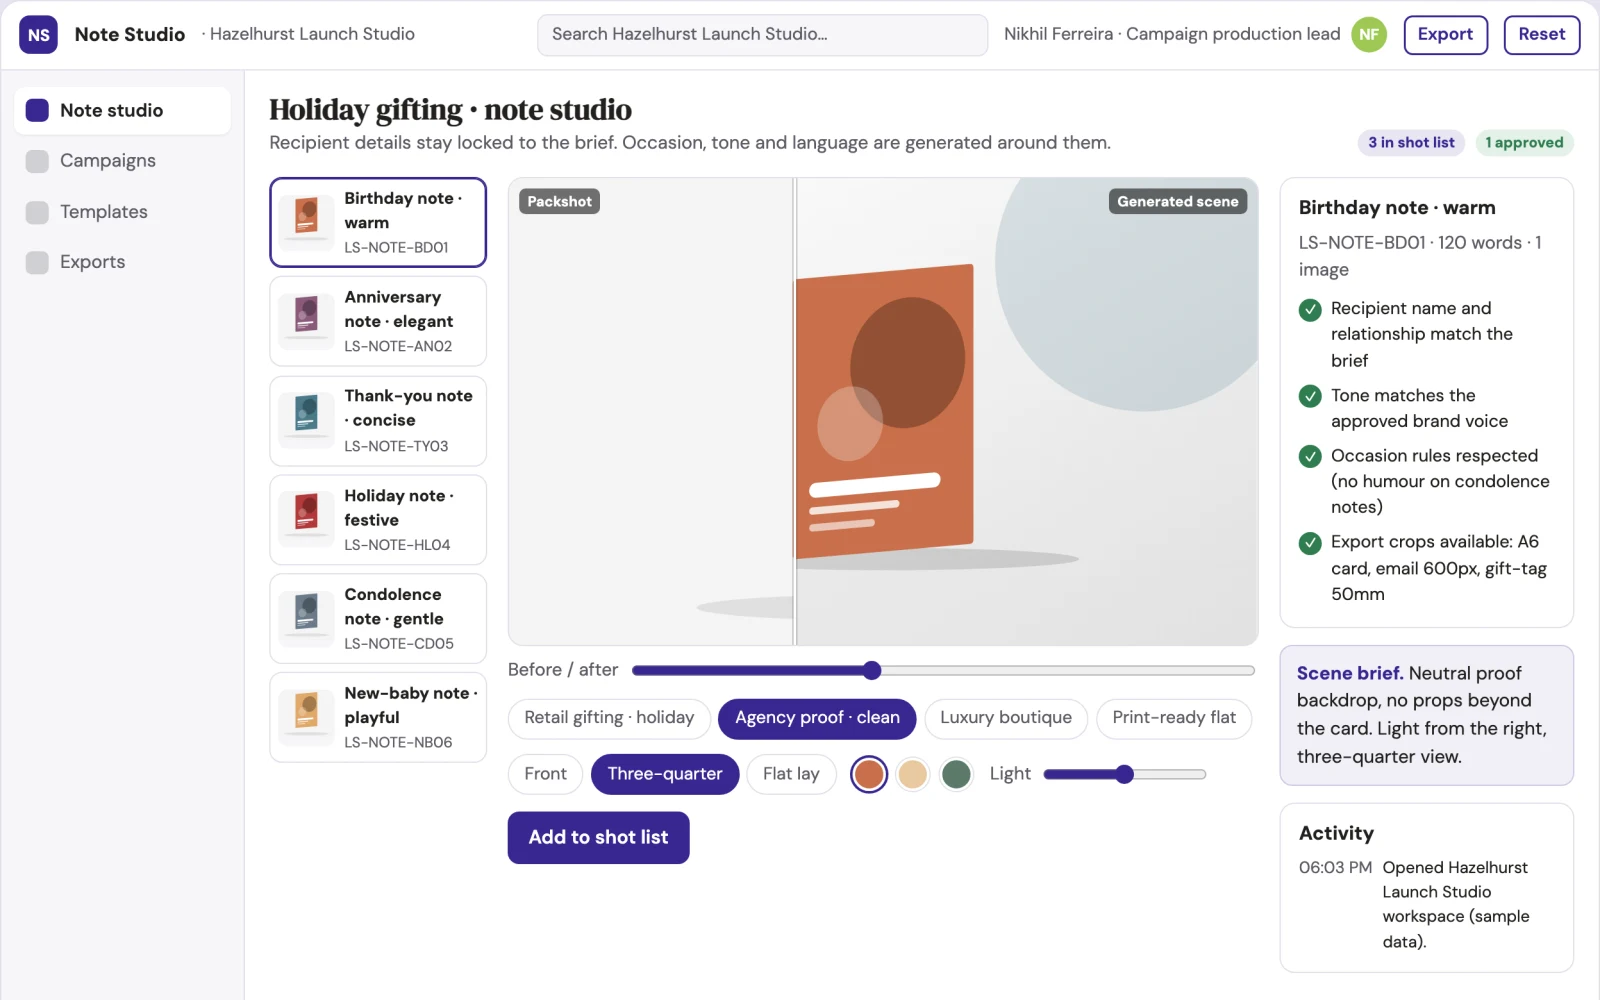Choose the Retail gifting holiday scene
The image size is (1600, 1000).
tap(609, 718)
